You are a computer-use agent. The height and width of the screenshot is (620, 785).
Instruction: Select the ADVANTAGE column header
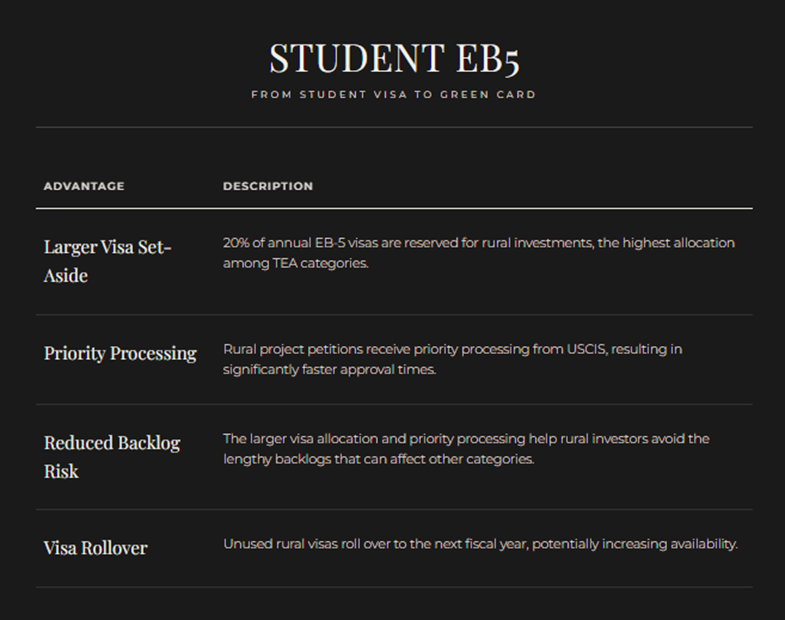click(x=84, y=186)
